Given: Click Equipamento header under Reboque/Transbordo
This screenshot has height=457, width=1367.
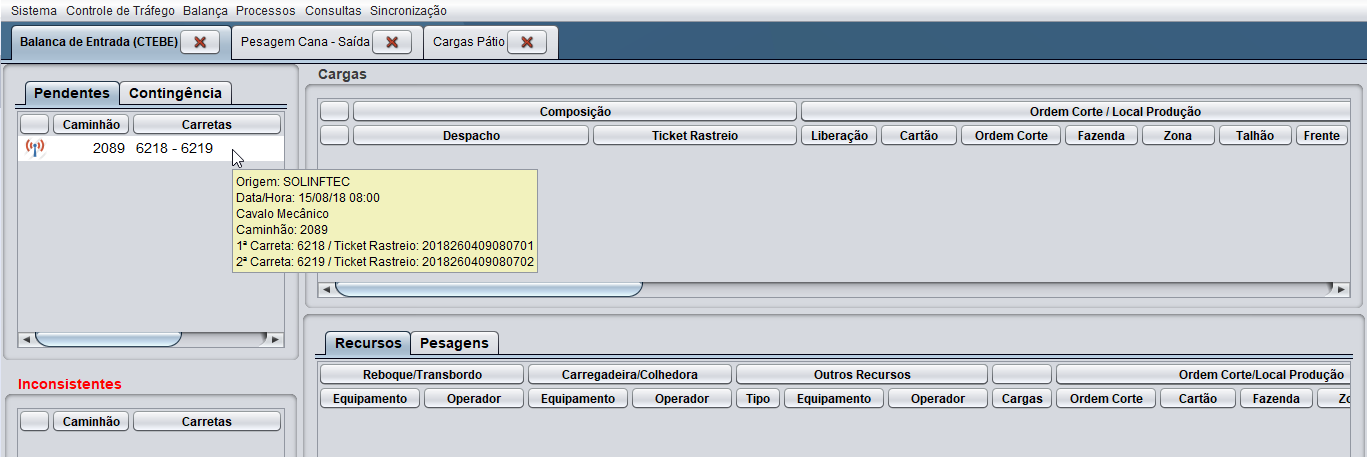Looking at the screenshot, I should (x=370, y=398).
